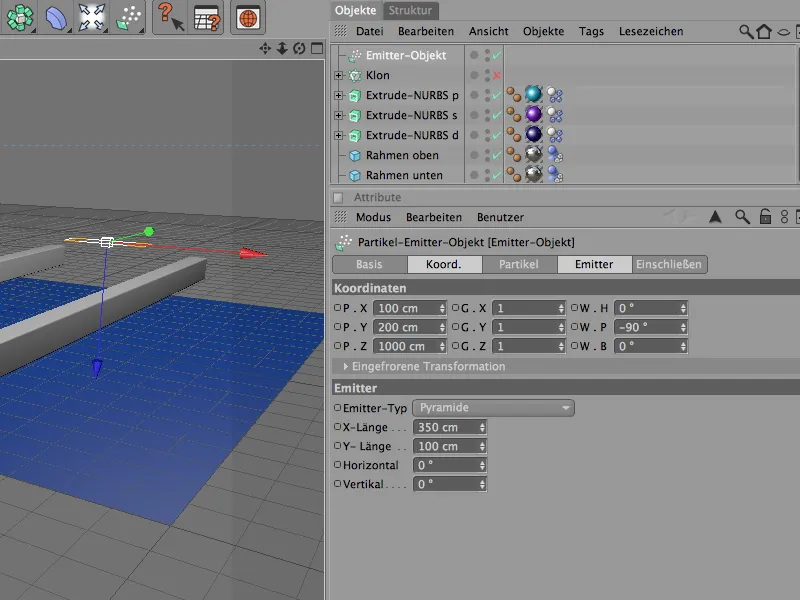The image size is (800, 600).
Task: Select material tag on Extrude-NURBS p
Action: tap(533, 95)
